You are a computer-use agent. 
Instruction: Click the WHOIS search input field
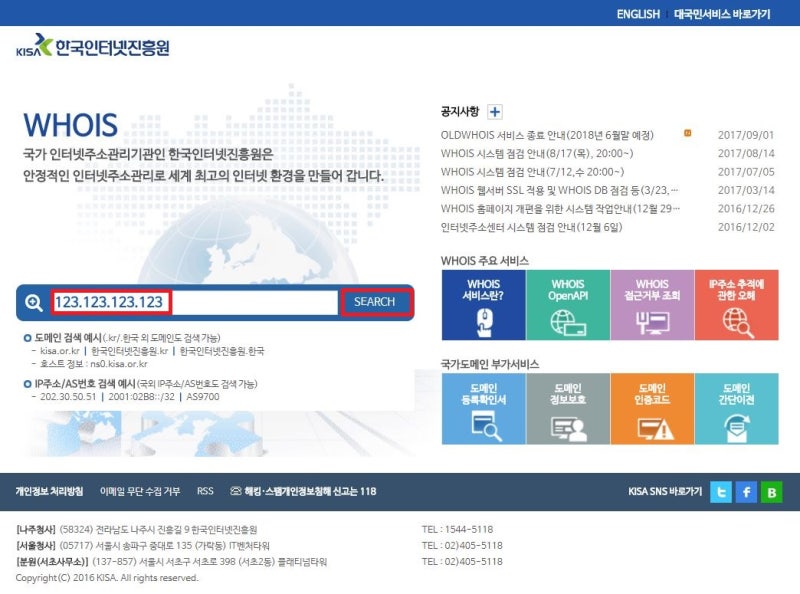[x=194, y=302]
